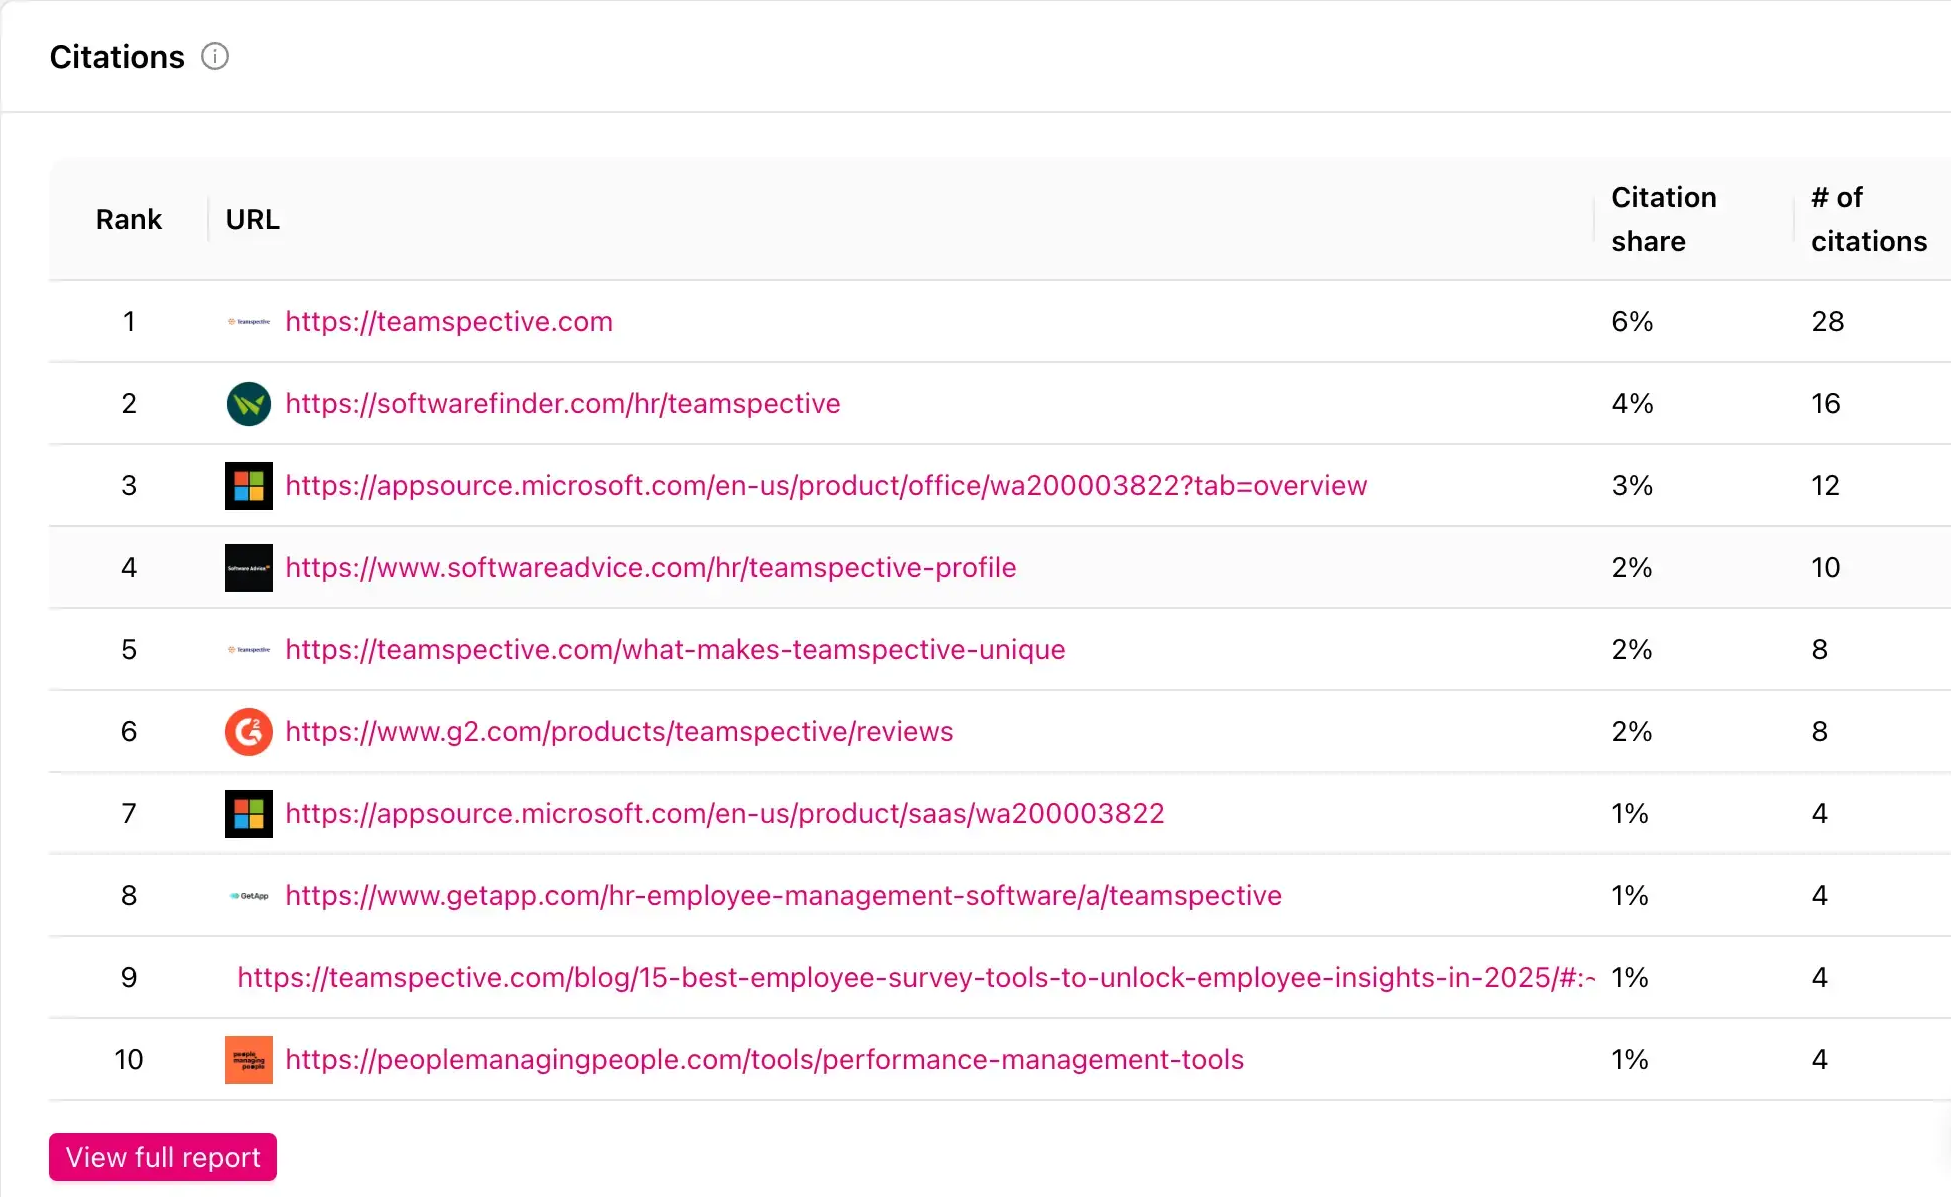
Task: Click 8 citations in what-makes-teamspective-unique row
Action: (1820, 650)
